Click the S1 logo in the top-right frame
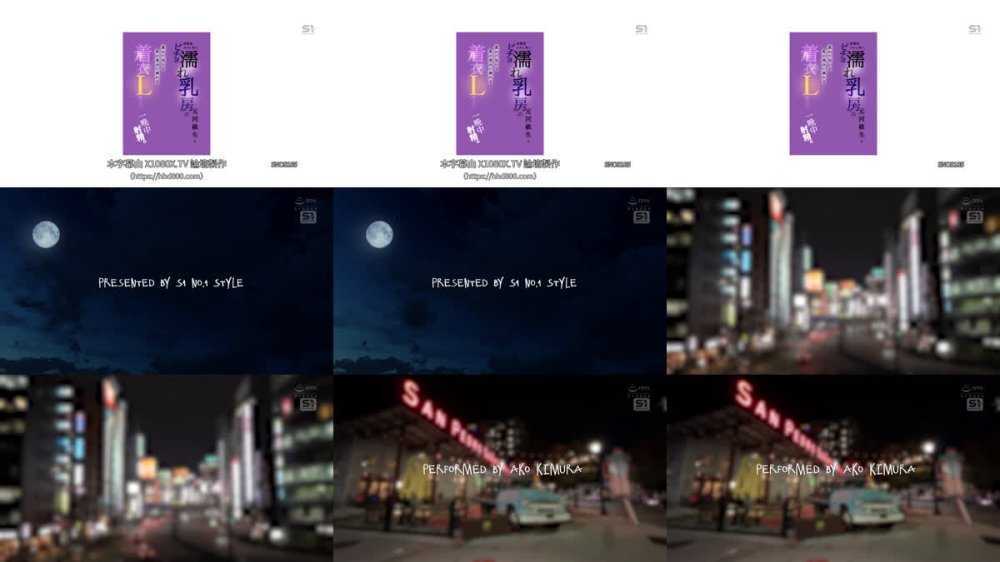Viewport: 1000px width, 562px height. pos(974,29)
